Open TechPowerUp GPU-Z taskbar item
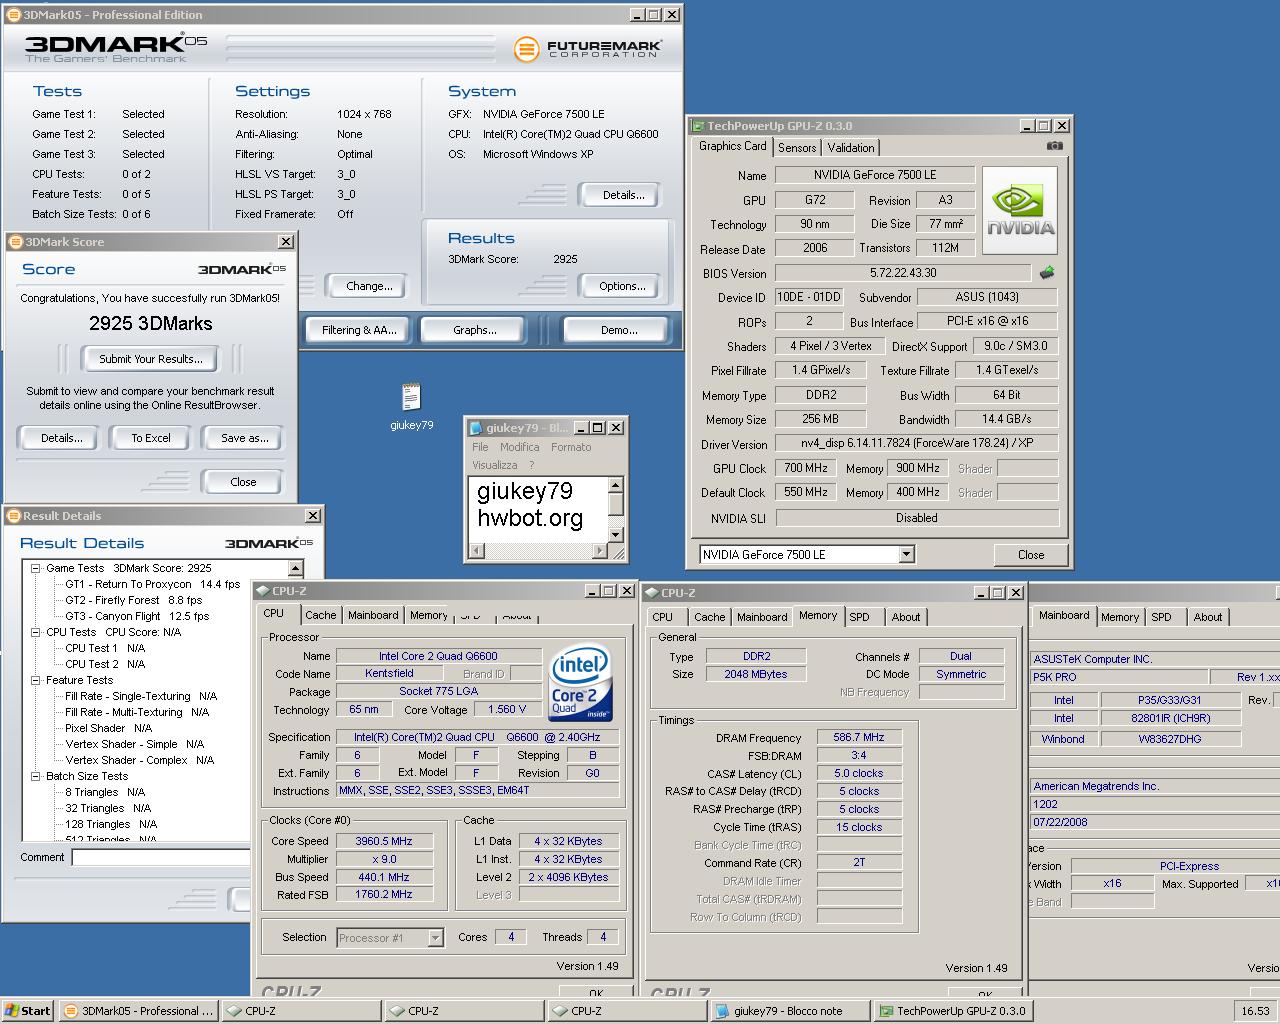Viewport: 1280px width, 1024px height. coord(953,1011)
